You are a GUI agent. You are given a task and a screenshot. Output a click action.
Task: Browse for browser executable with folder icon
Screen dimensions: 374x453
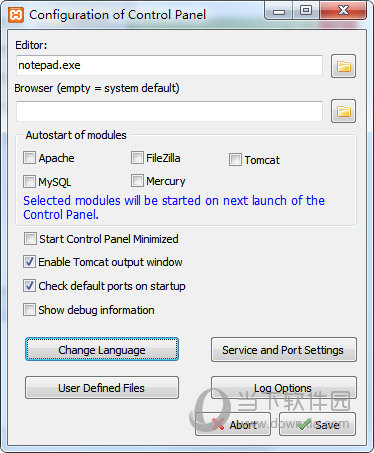point(343,111)
